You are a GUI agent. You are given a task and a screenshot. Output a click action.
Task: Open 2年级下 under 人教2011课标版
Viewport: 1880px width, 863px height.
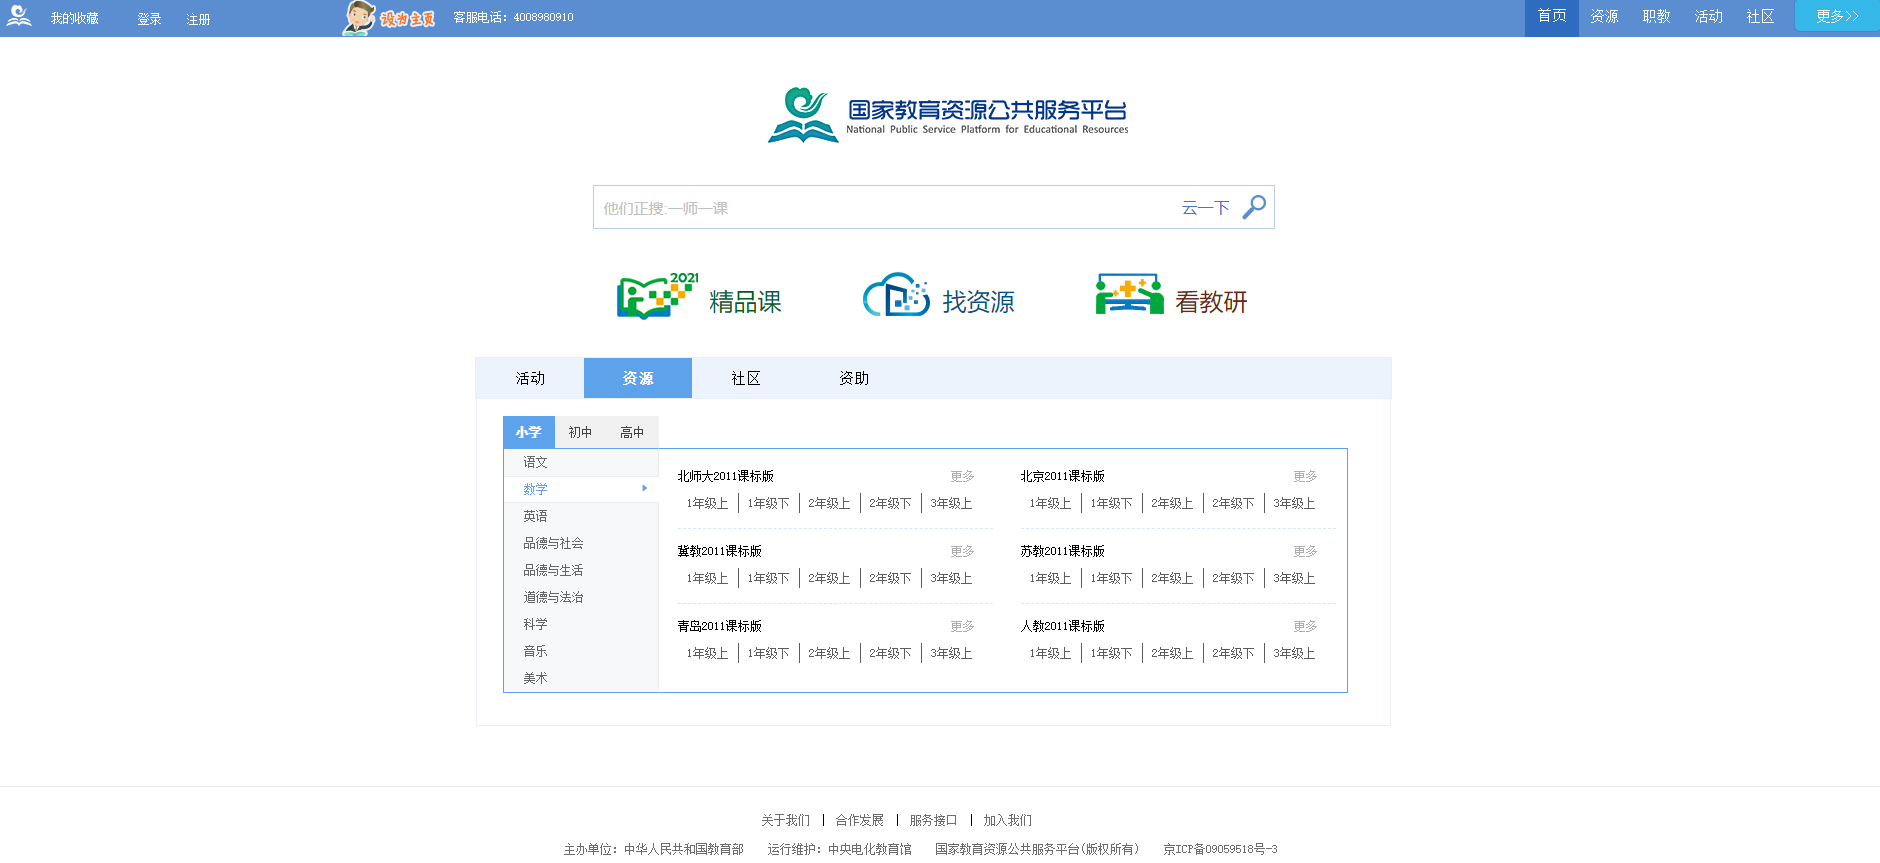pos(1233,653)
